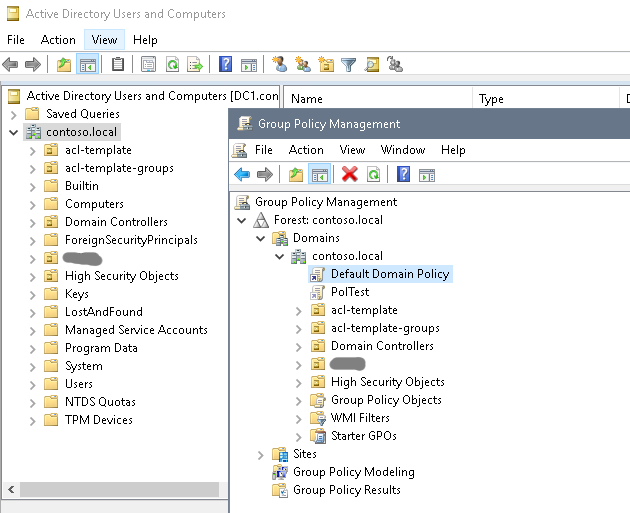Click blue Back arrow in Group Policy Management

click(x=242, y=174)
